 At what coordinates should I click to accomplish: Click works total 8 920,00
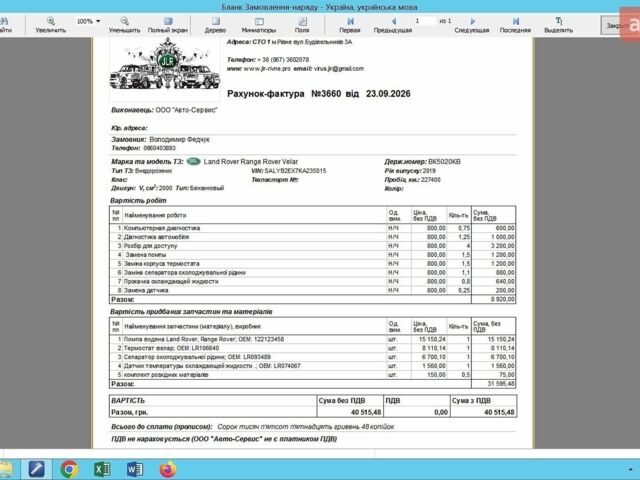[x=502, y=300]
